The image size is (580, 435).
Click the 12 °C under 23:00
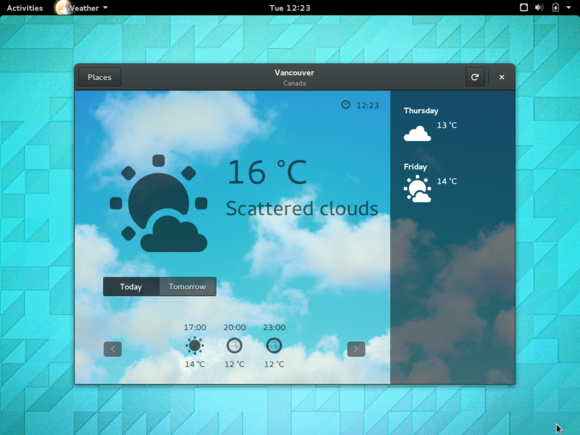pos(274,364)
